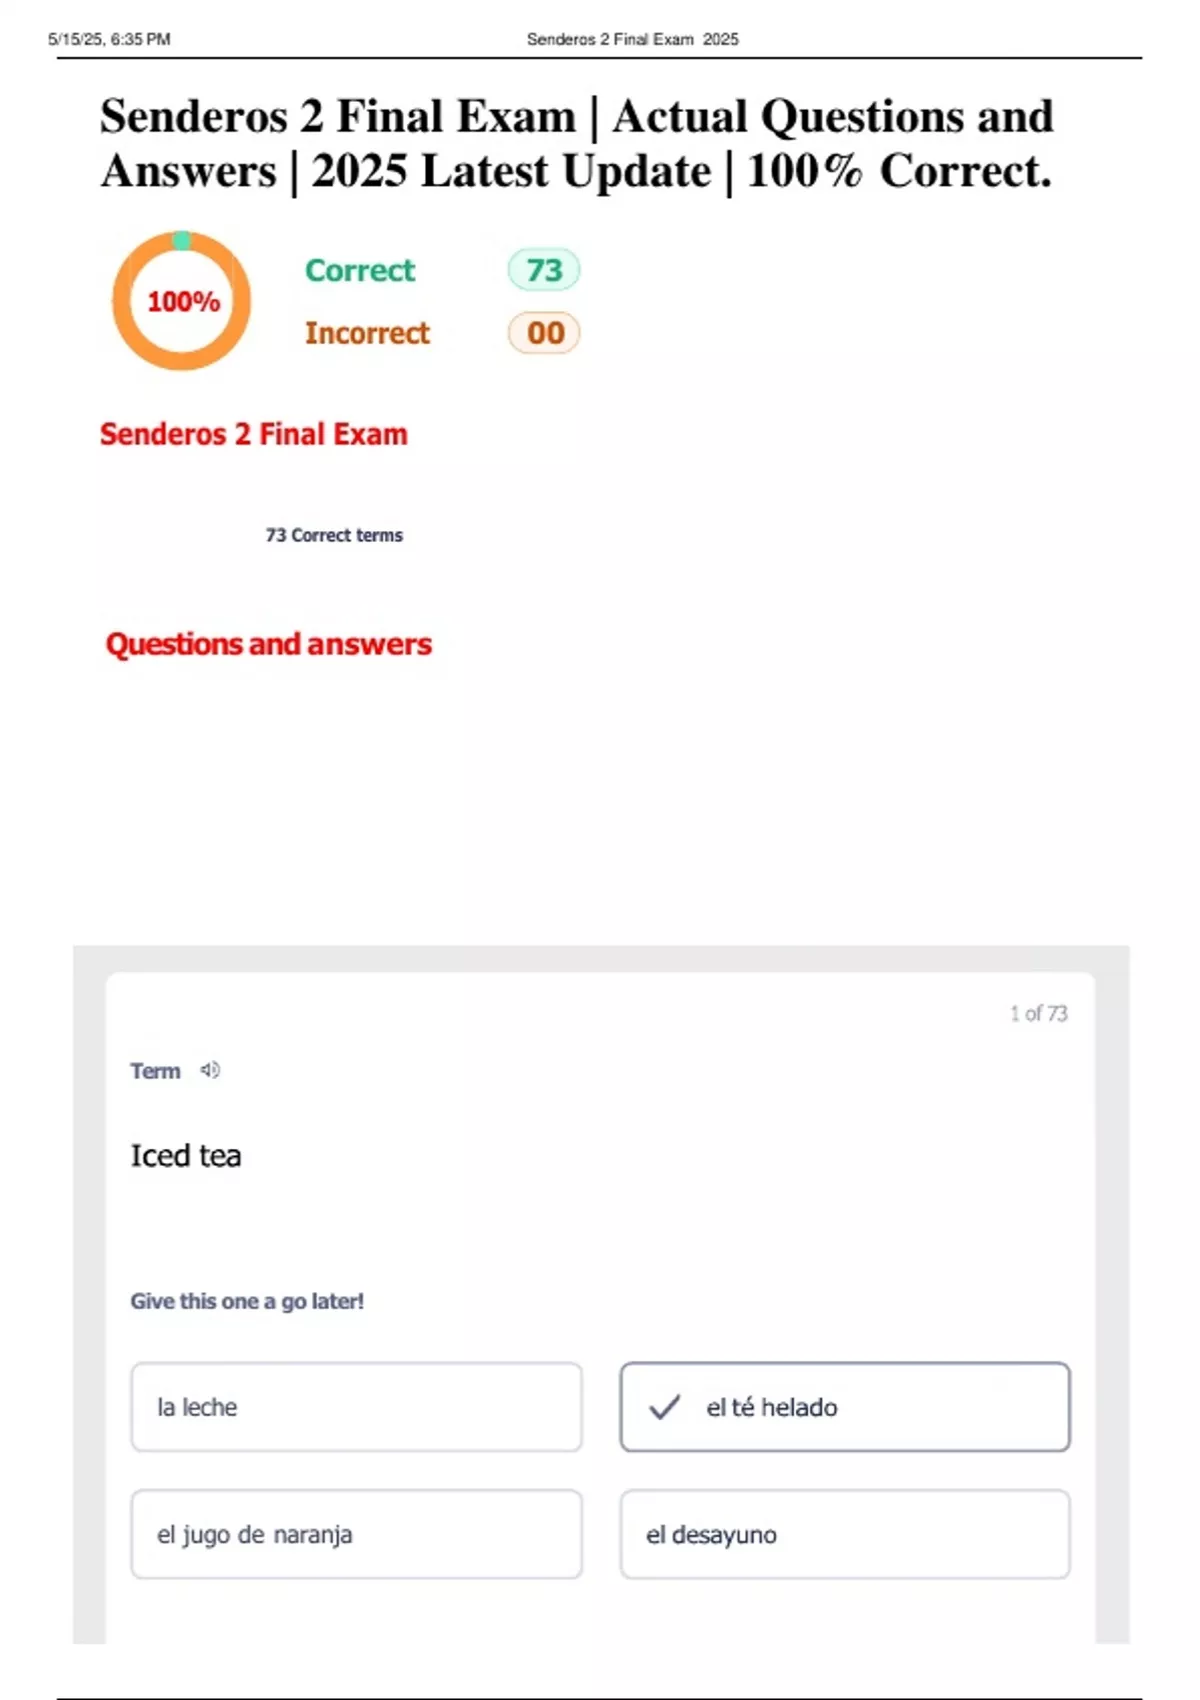
Task: Click the 100% donut progress chart
Action: pos(182,301)
